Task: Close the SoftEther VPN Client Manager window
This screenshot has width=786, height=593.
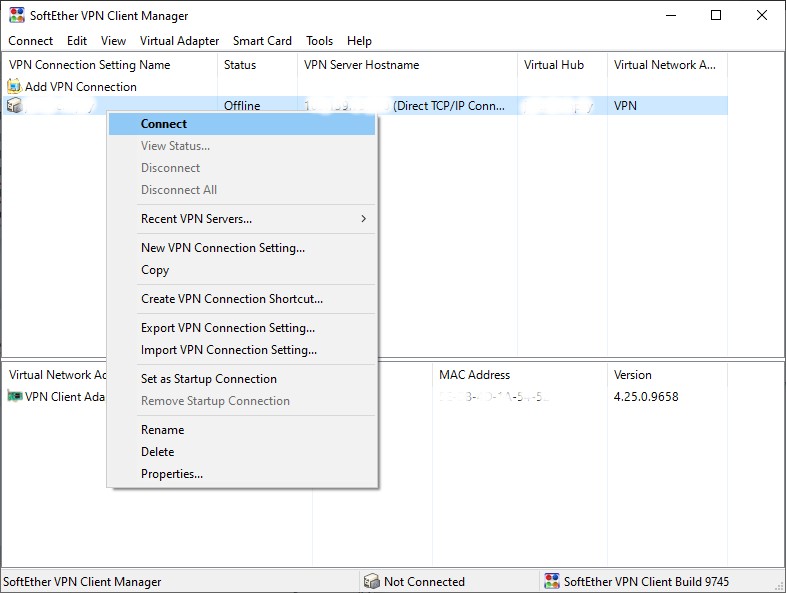Action: pos(761,15)
